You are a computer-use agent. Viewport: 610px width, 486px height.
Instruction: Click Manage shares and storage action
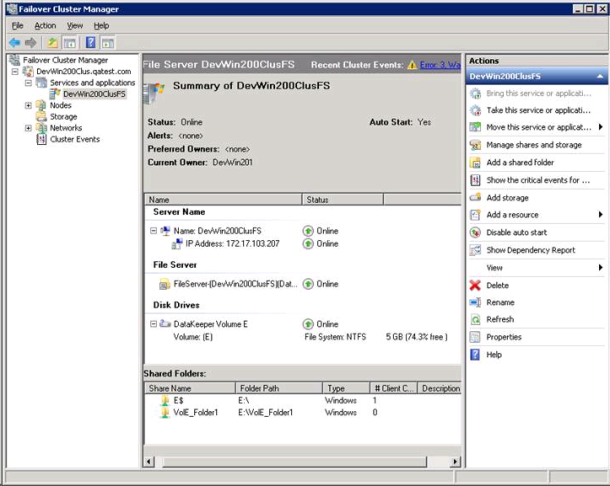coord(534,145)
